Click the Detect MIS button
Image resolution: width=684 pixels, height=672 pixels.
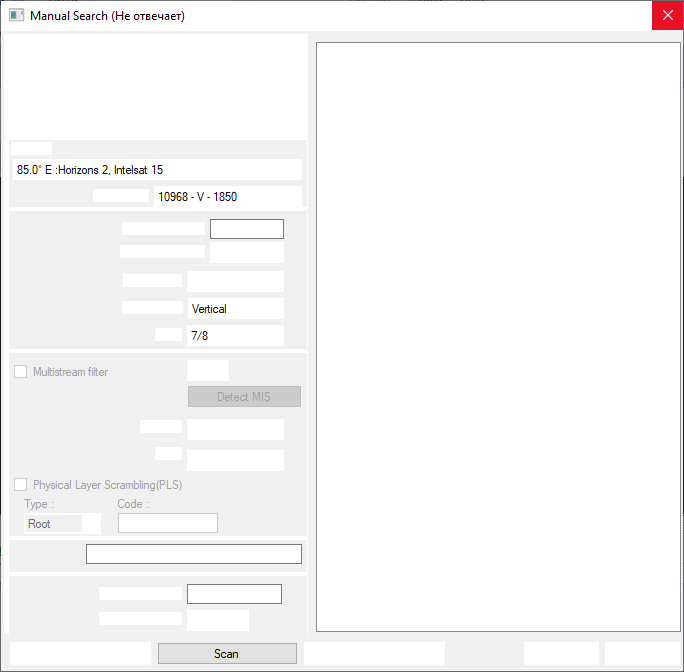point(244,397)
